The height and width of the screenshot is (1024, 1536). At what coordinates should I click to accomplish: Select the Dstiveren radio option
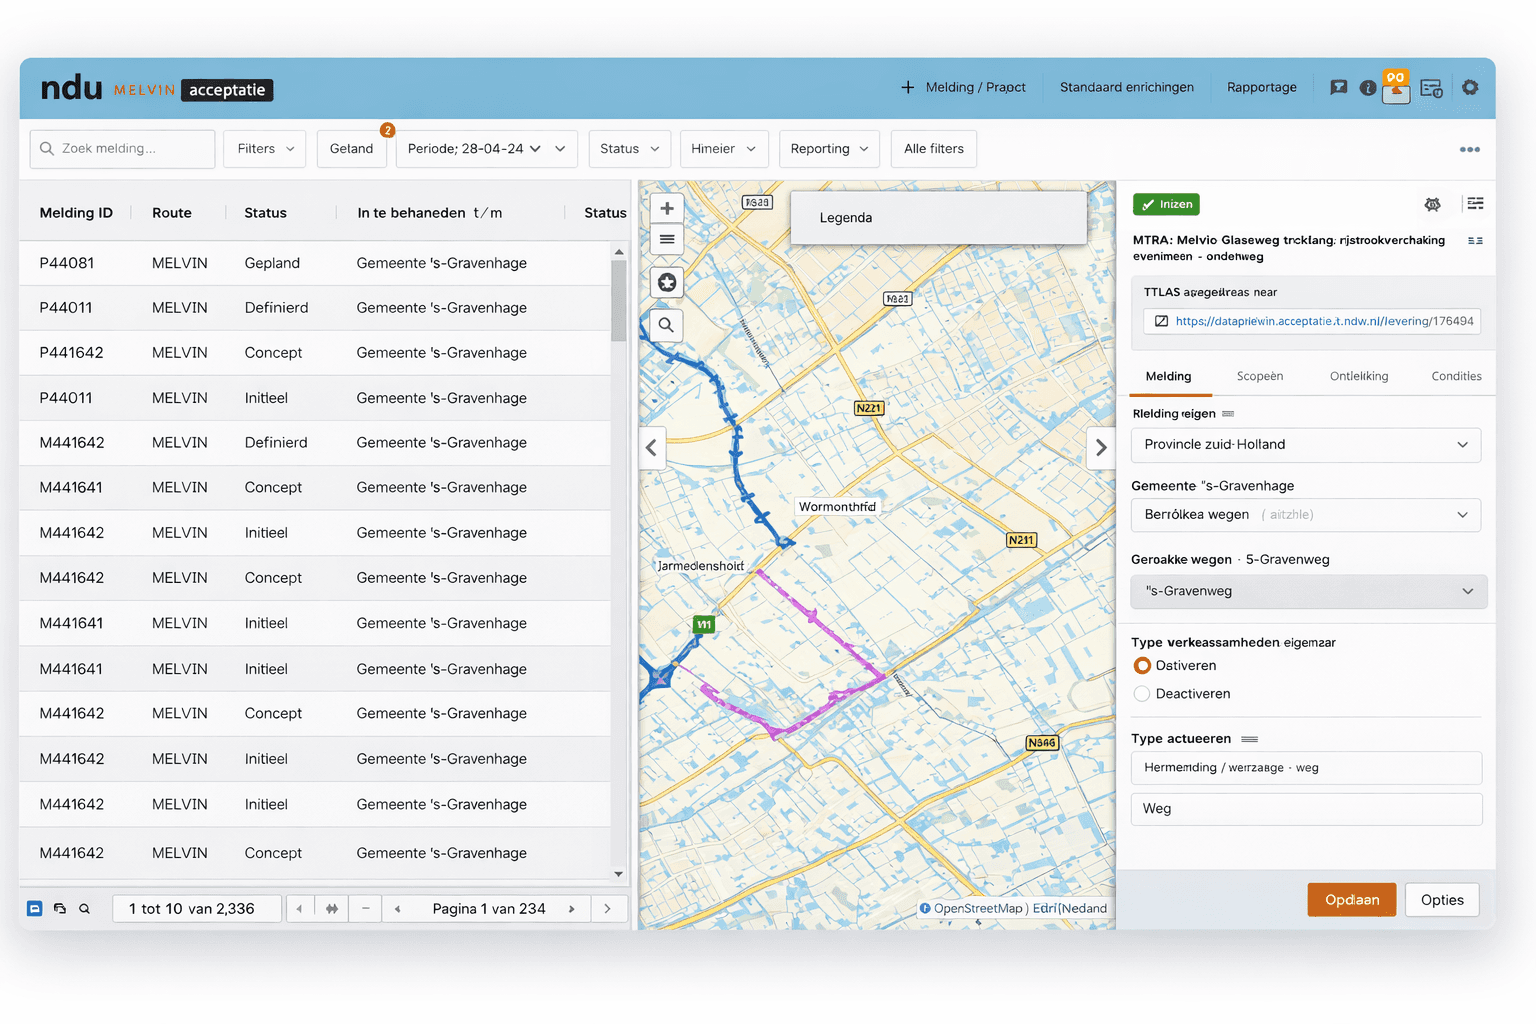(x=1142, y=666)
